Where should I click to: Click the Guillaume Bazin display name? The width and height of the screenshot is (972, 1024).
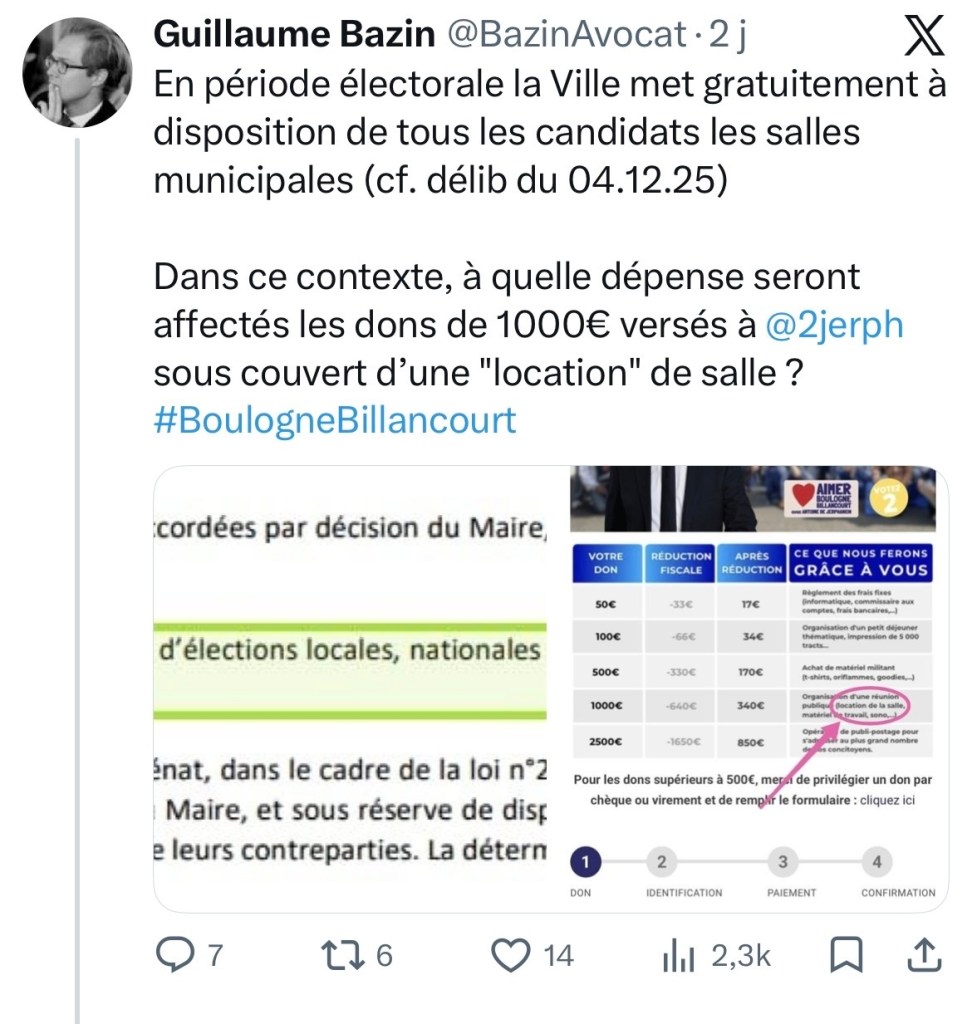coord(294,37)
